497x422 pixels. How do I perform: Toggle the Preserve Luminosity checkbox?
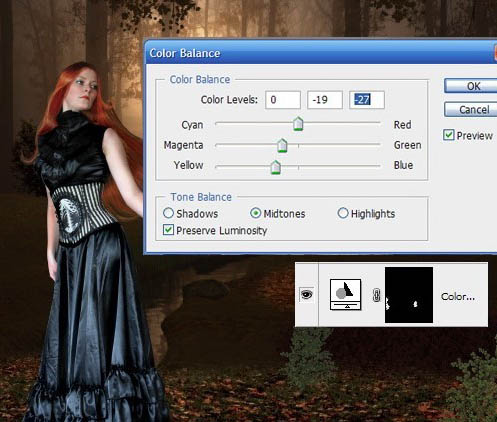(168, 230)
